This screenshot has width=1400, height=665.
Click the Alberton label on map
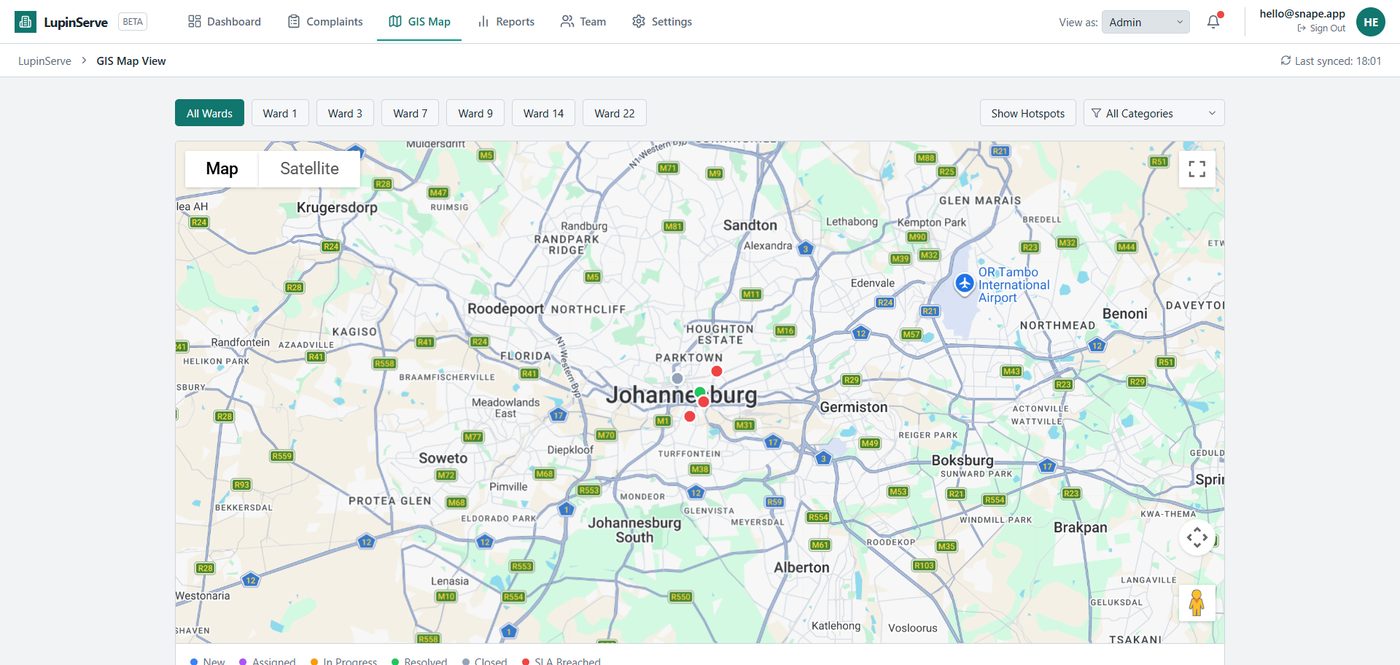pyautogui.click(x=802, y=567)
